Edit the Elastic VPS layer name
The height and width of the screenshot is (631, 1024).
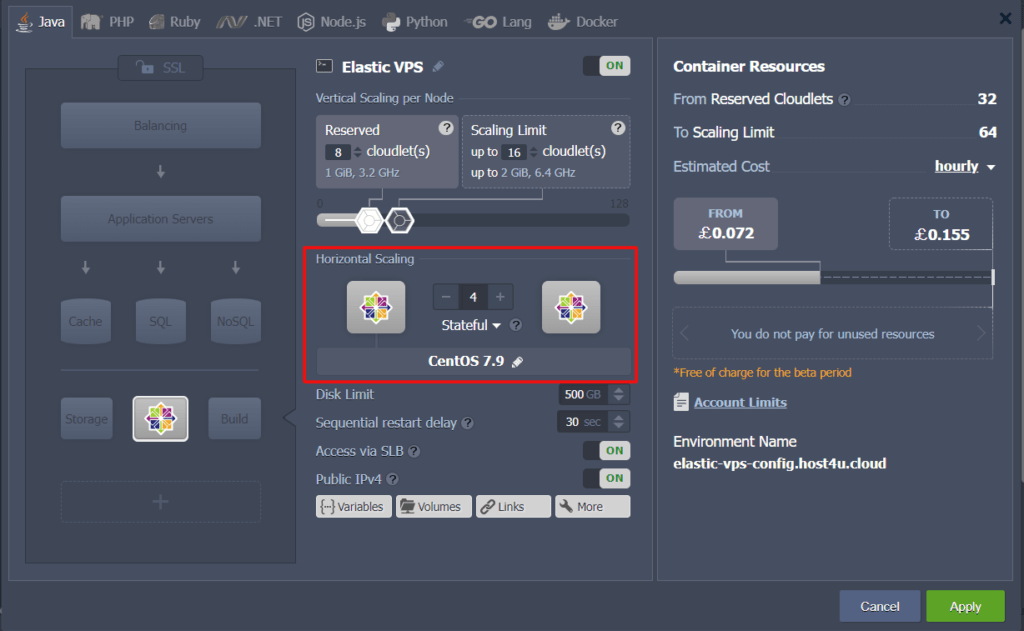pyautogui.click(x=438, y=67)
